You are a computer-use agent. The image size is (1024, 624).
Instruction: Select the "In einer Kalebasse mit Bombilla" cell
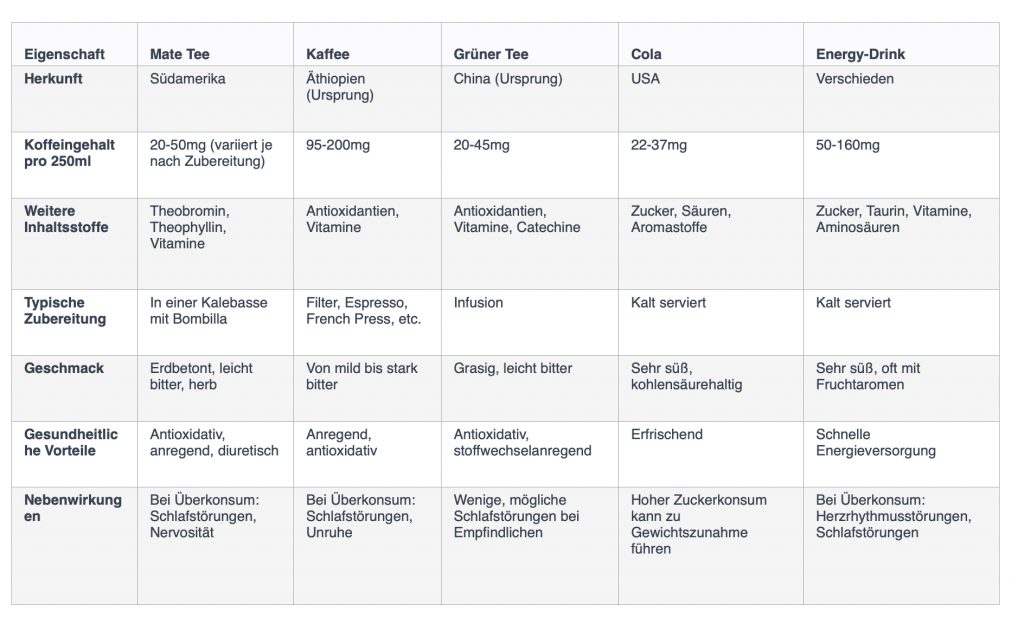click(x=208, y=310)
